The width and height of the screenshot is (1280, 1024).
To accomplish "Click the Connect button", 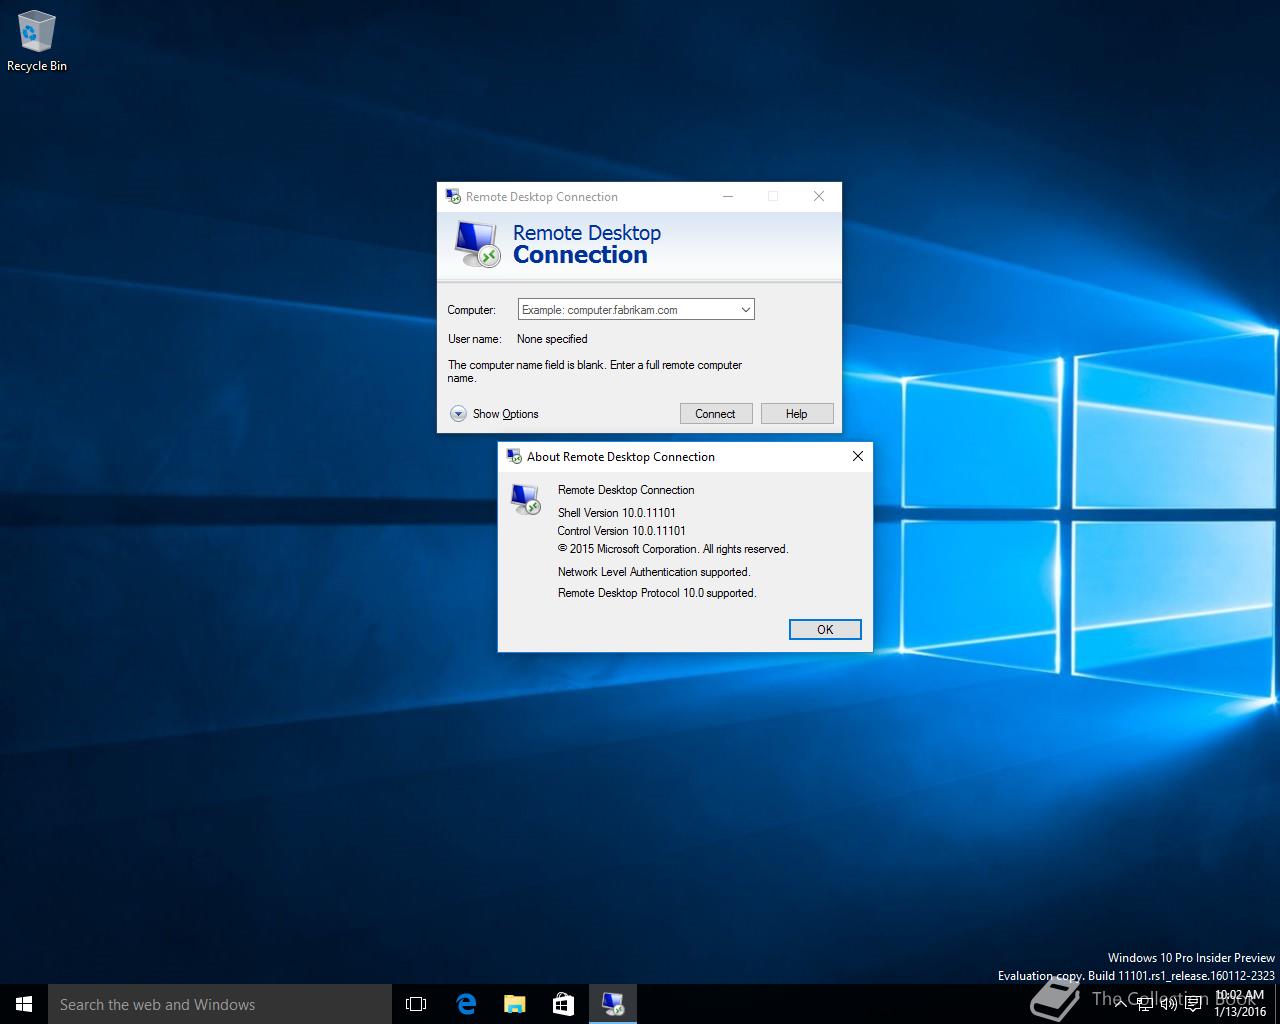I will click(x=716, y=413).
